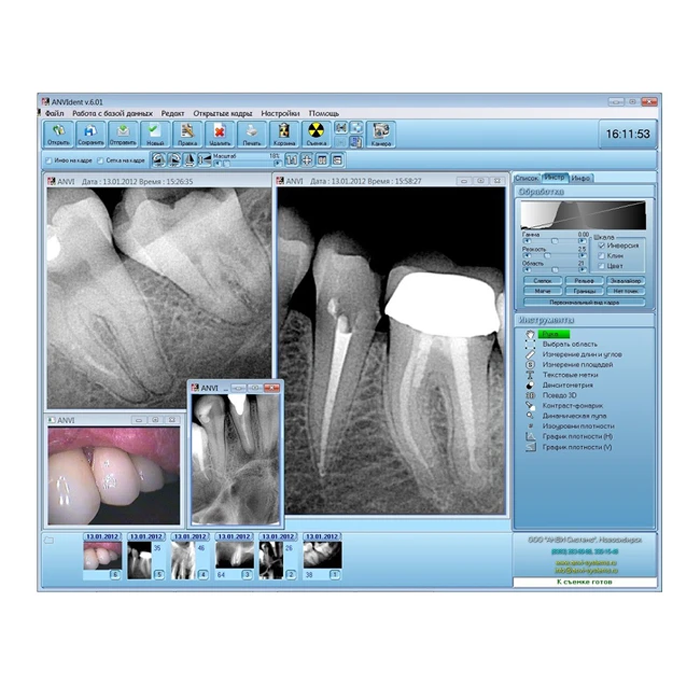Switch to the Список tab
This screenshot has width=700, height=700.
pyautogui.click(x=527, y=177)
